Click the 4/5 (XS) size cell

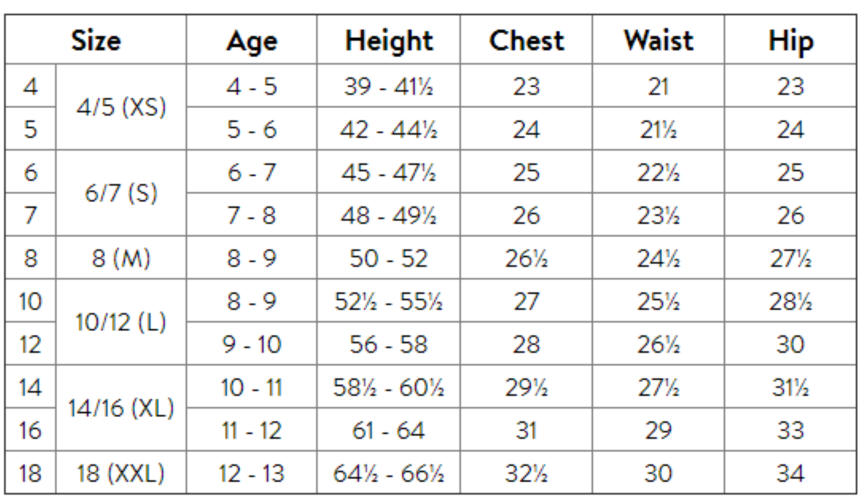[121, 108]
